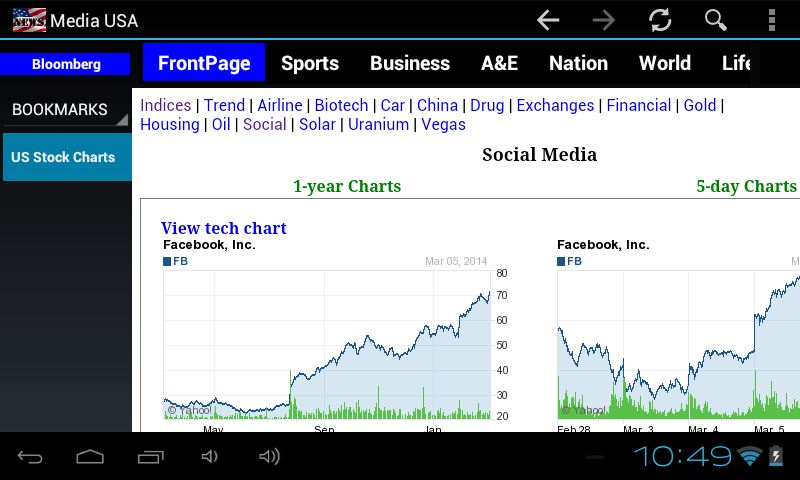Select the World tab
800x480 pixels.
click(665, 63)
